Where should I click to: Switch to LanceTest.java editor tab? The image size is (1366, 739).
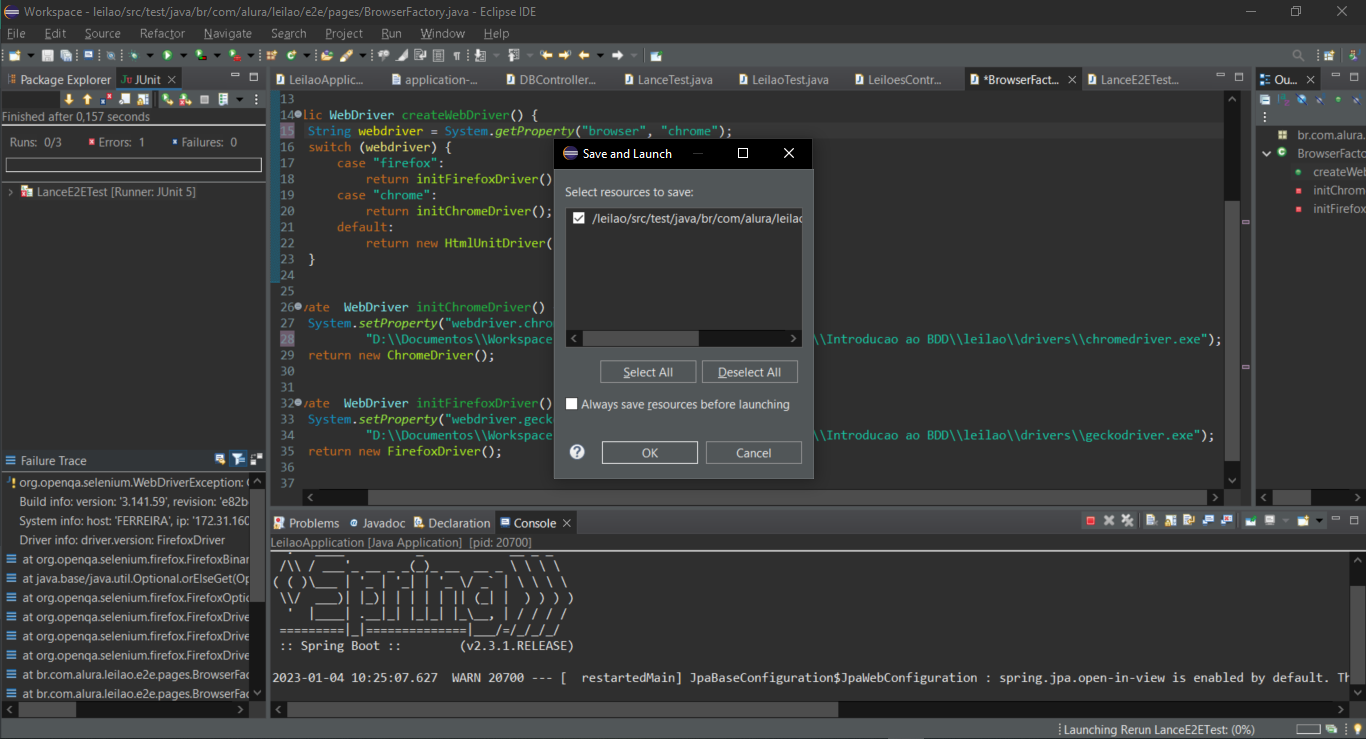(668, 79)
